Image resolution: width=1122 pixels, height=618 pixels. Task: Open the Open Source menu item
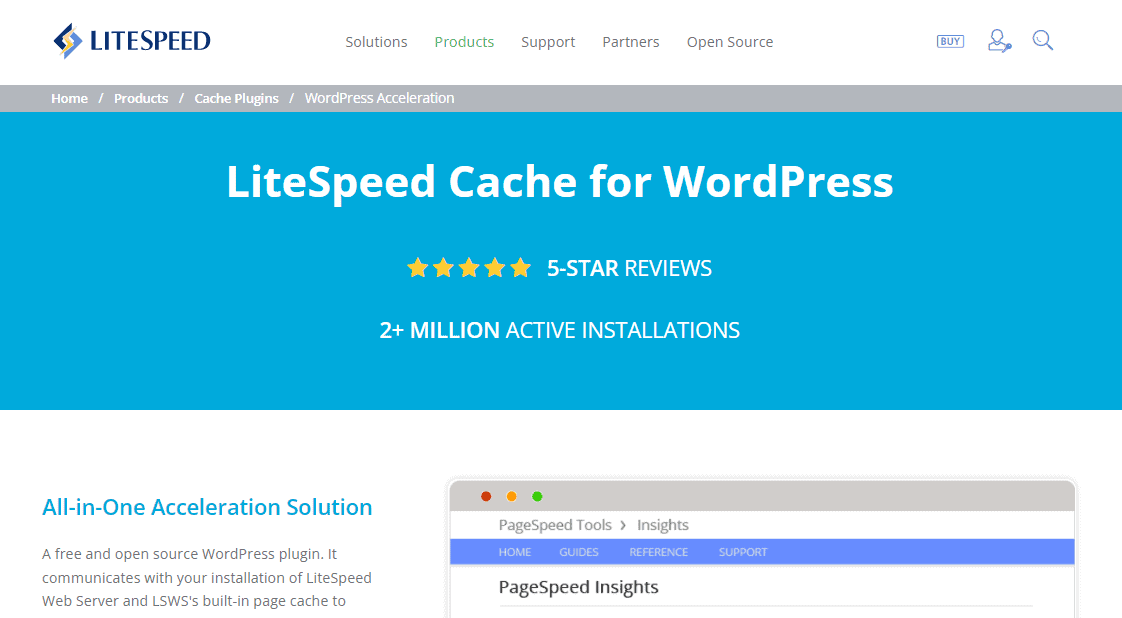pos(729,42)
